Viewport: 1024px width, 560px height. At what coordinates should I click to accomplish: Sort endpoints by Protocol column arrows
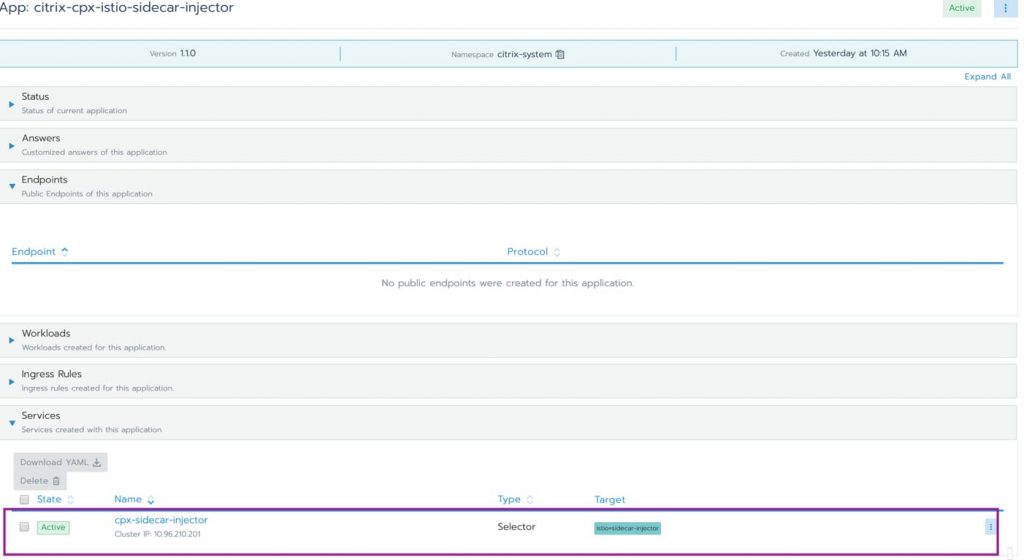557,252
